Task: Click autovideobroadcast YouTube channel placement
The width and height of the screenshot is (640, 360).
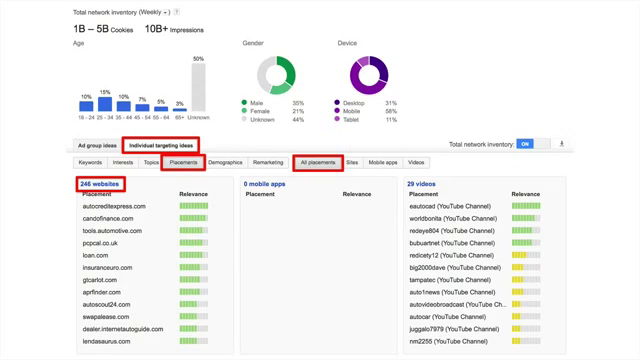Action: tap(458, 304)
